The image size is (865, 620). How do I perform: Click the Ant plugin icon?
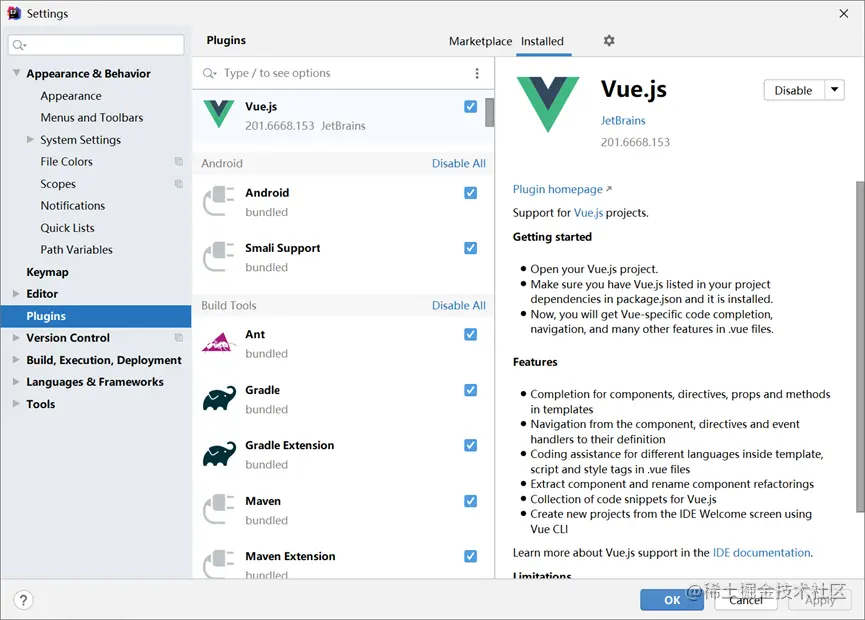tap(219, 343)
